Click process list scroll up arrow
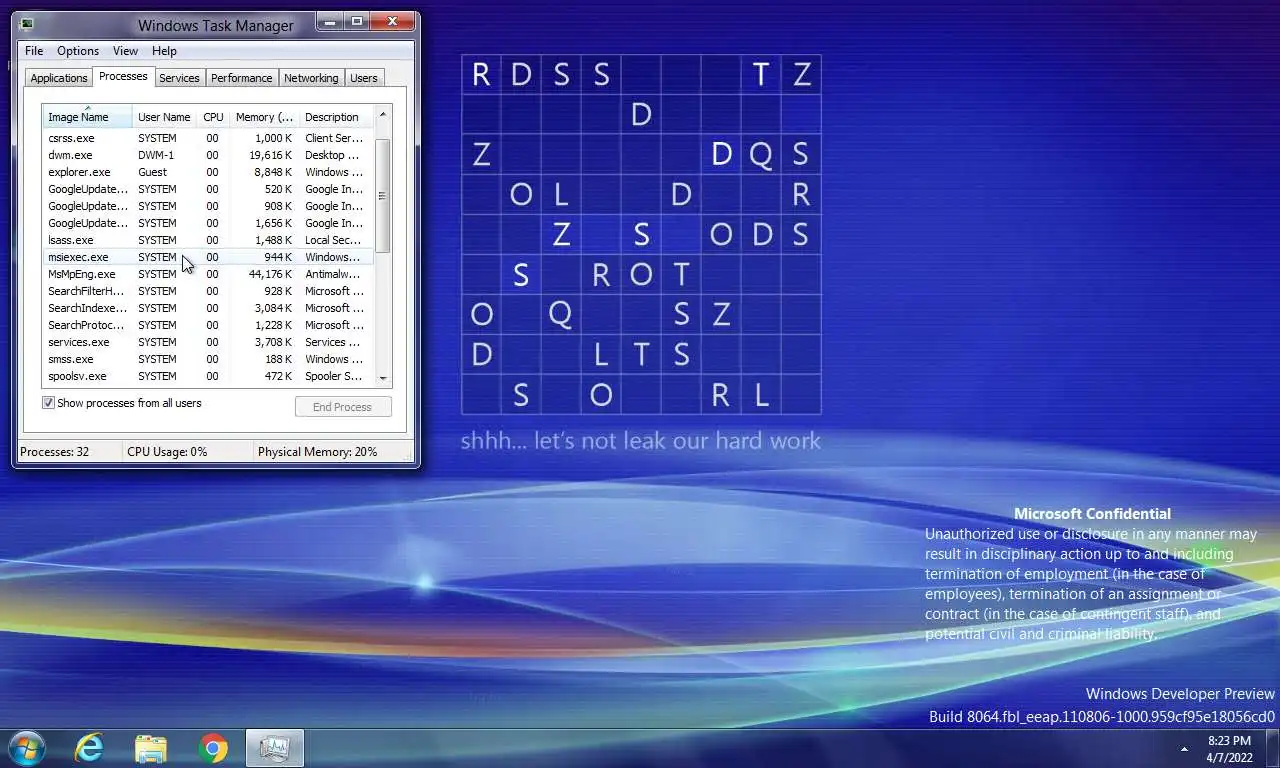The image size is (1280, 768). (383, 115)
